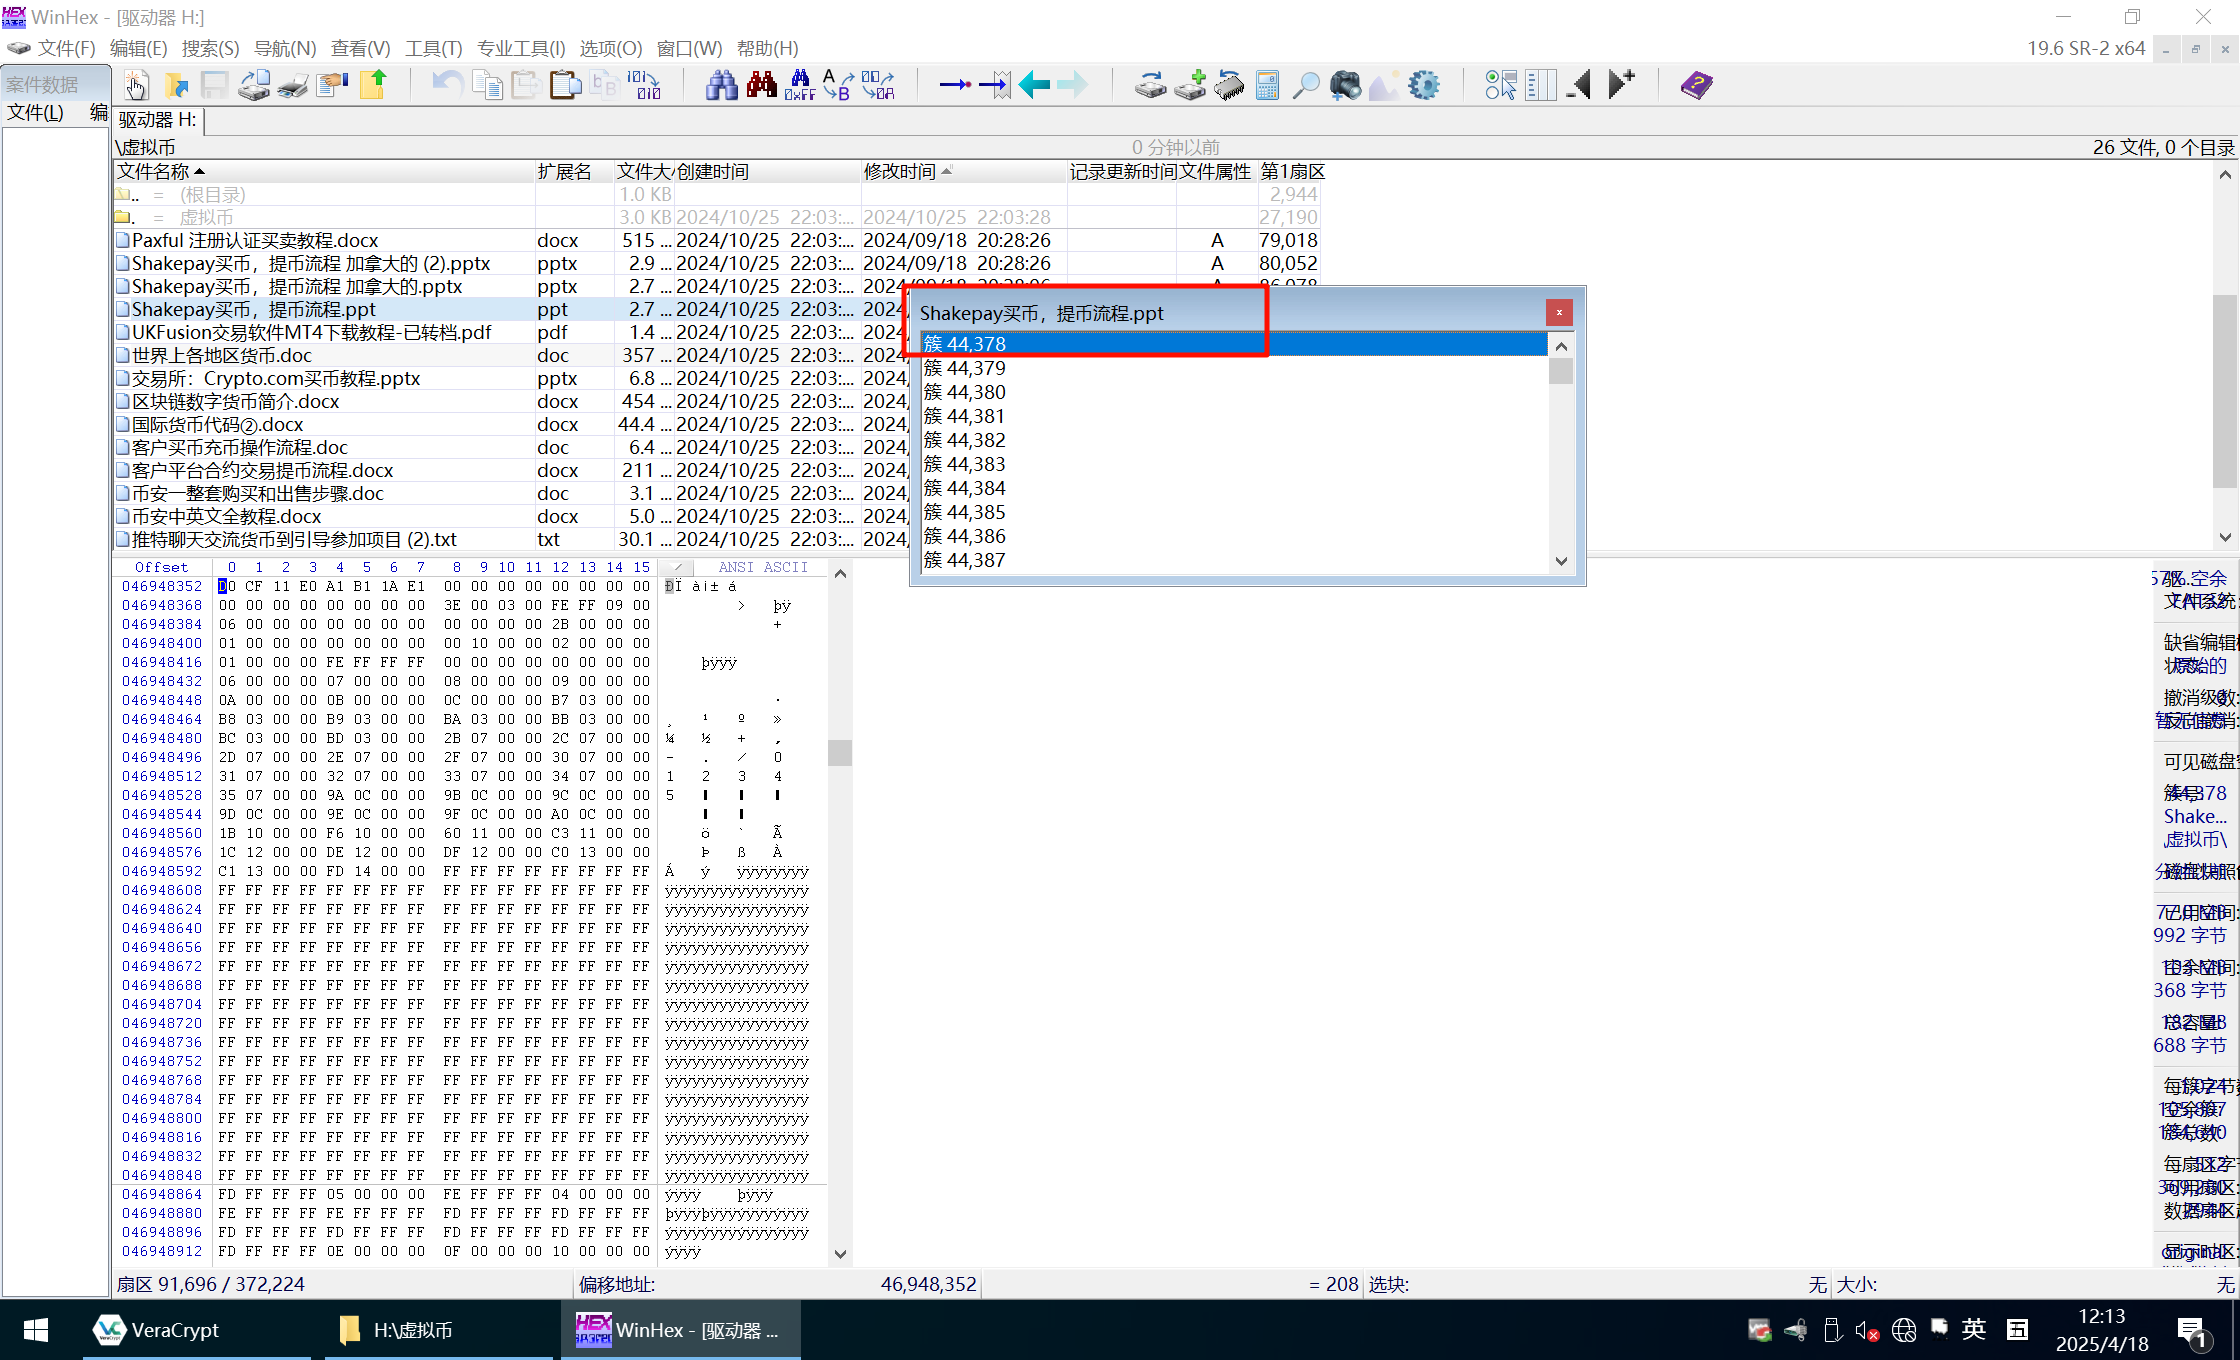2240x1360 pixels.
Task: Select 簇 44,387 in the cluster list
Action: click(x=1234, y=560)
